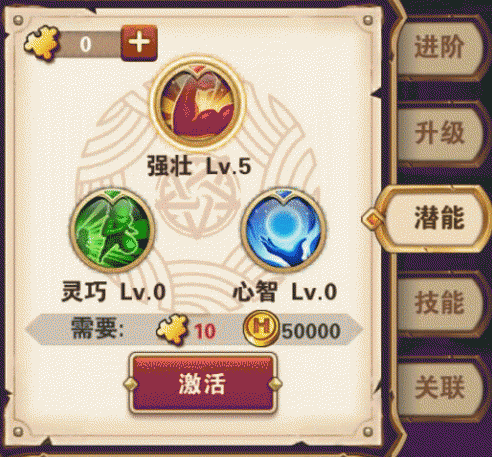The height and width of the screenshot is (457, 492).
Task: Open the 技能 tab
Action: click(x=440, y=302)
